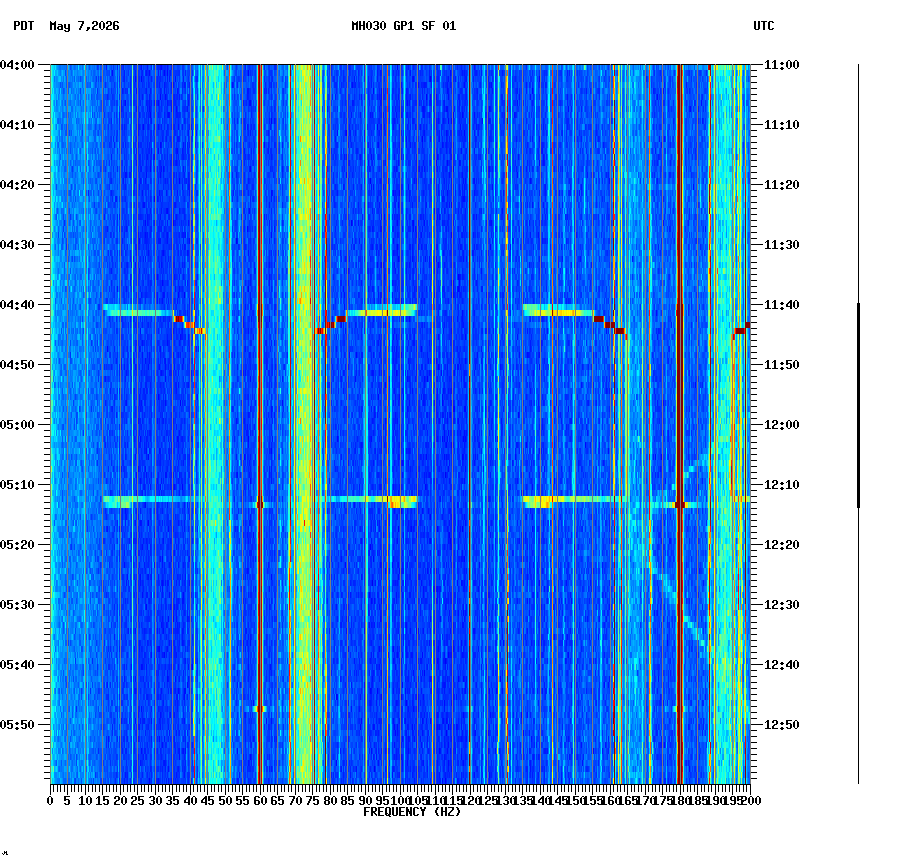This screenshot has width=902, height=864.
Task: Click the 40 Hz frequency tick label
Action: 190,801
